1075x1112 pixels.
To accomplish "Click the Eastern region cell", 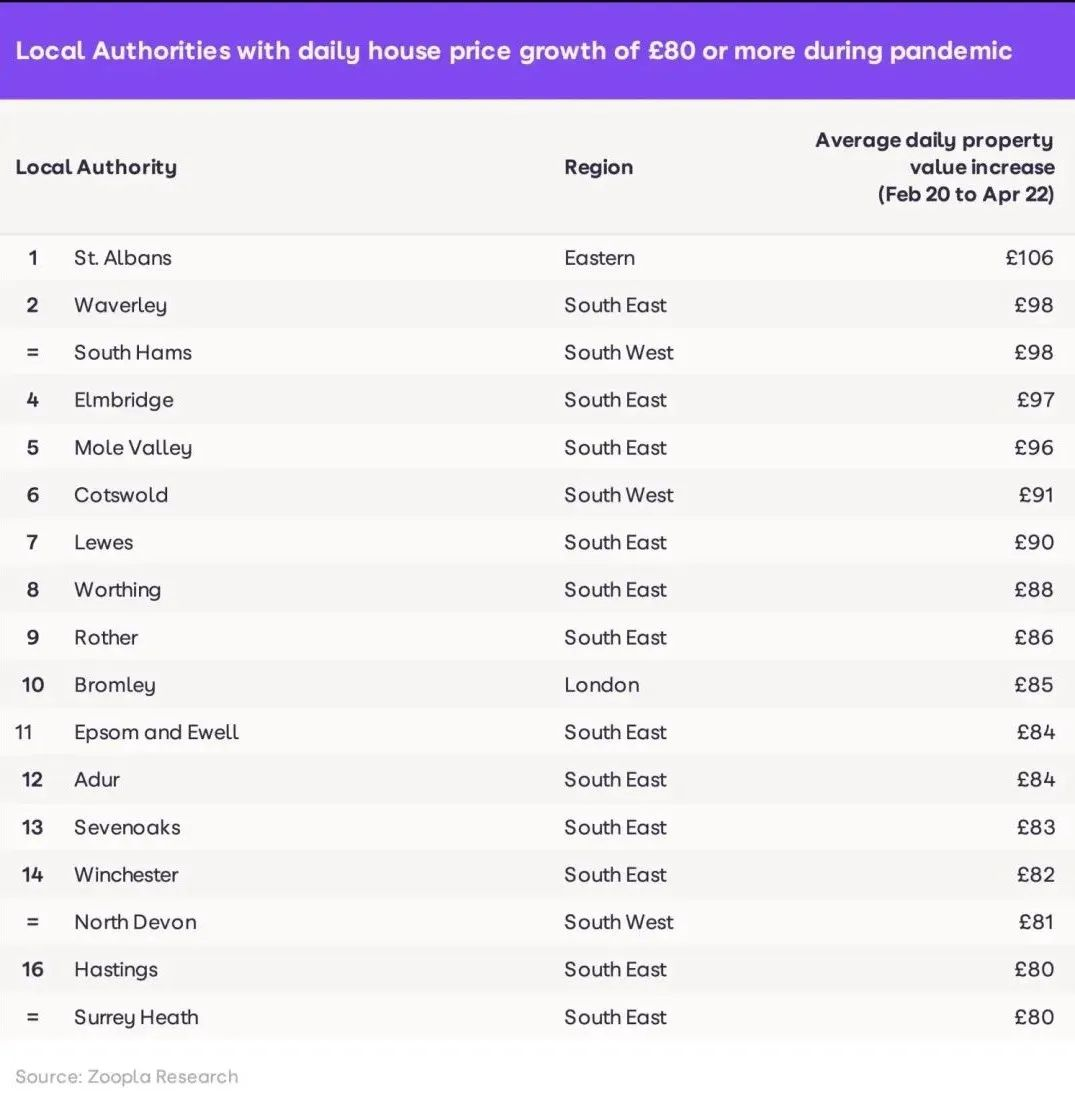I will pos(599,258).
